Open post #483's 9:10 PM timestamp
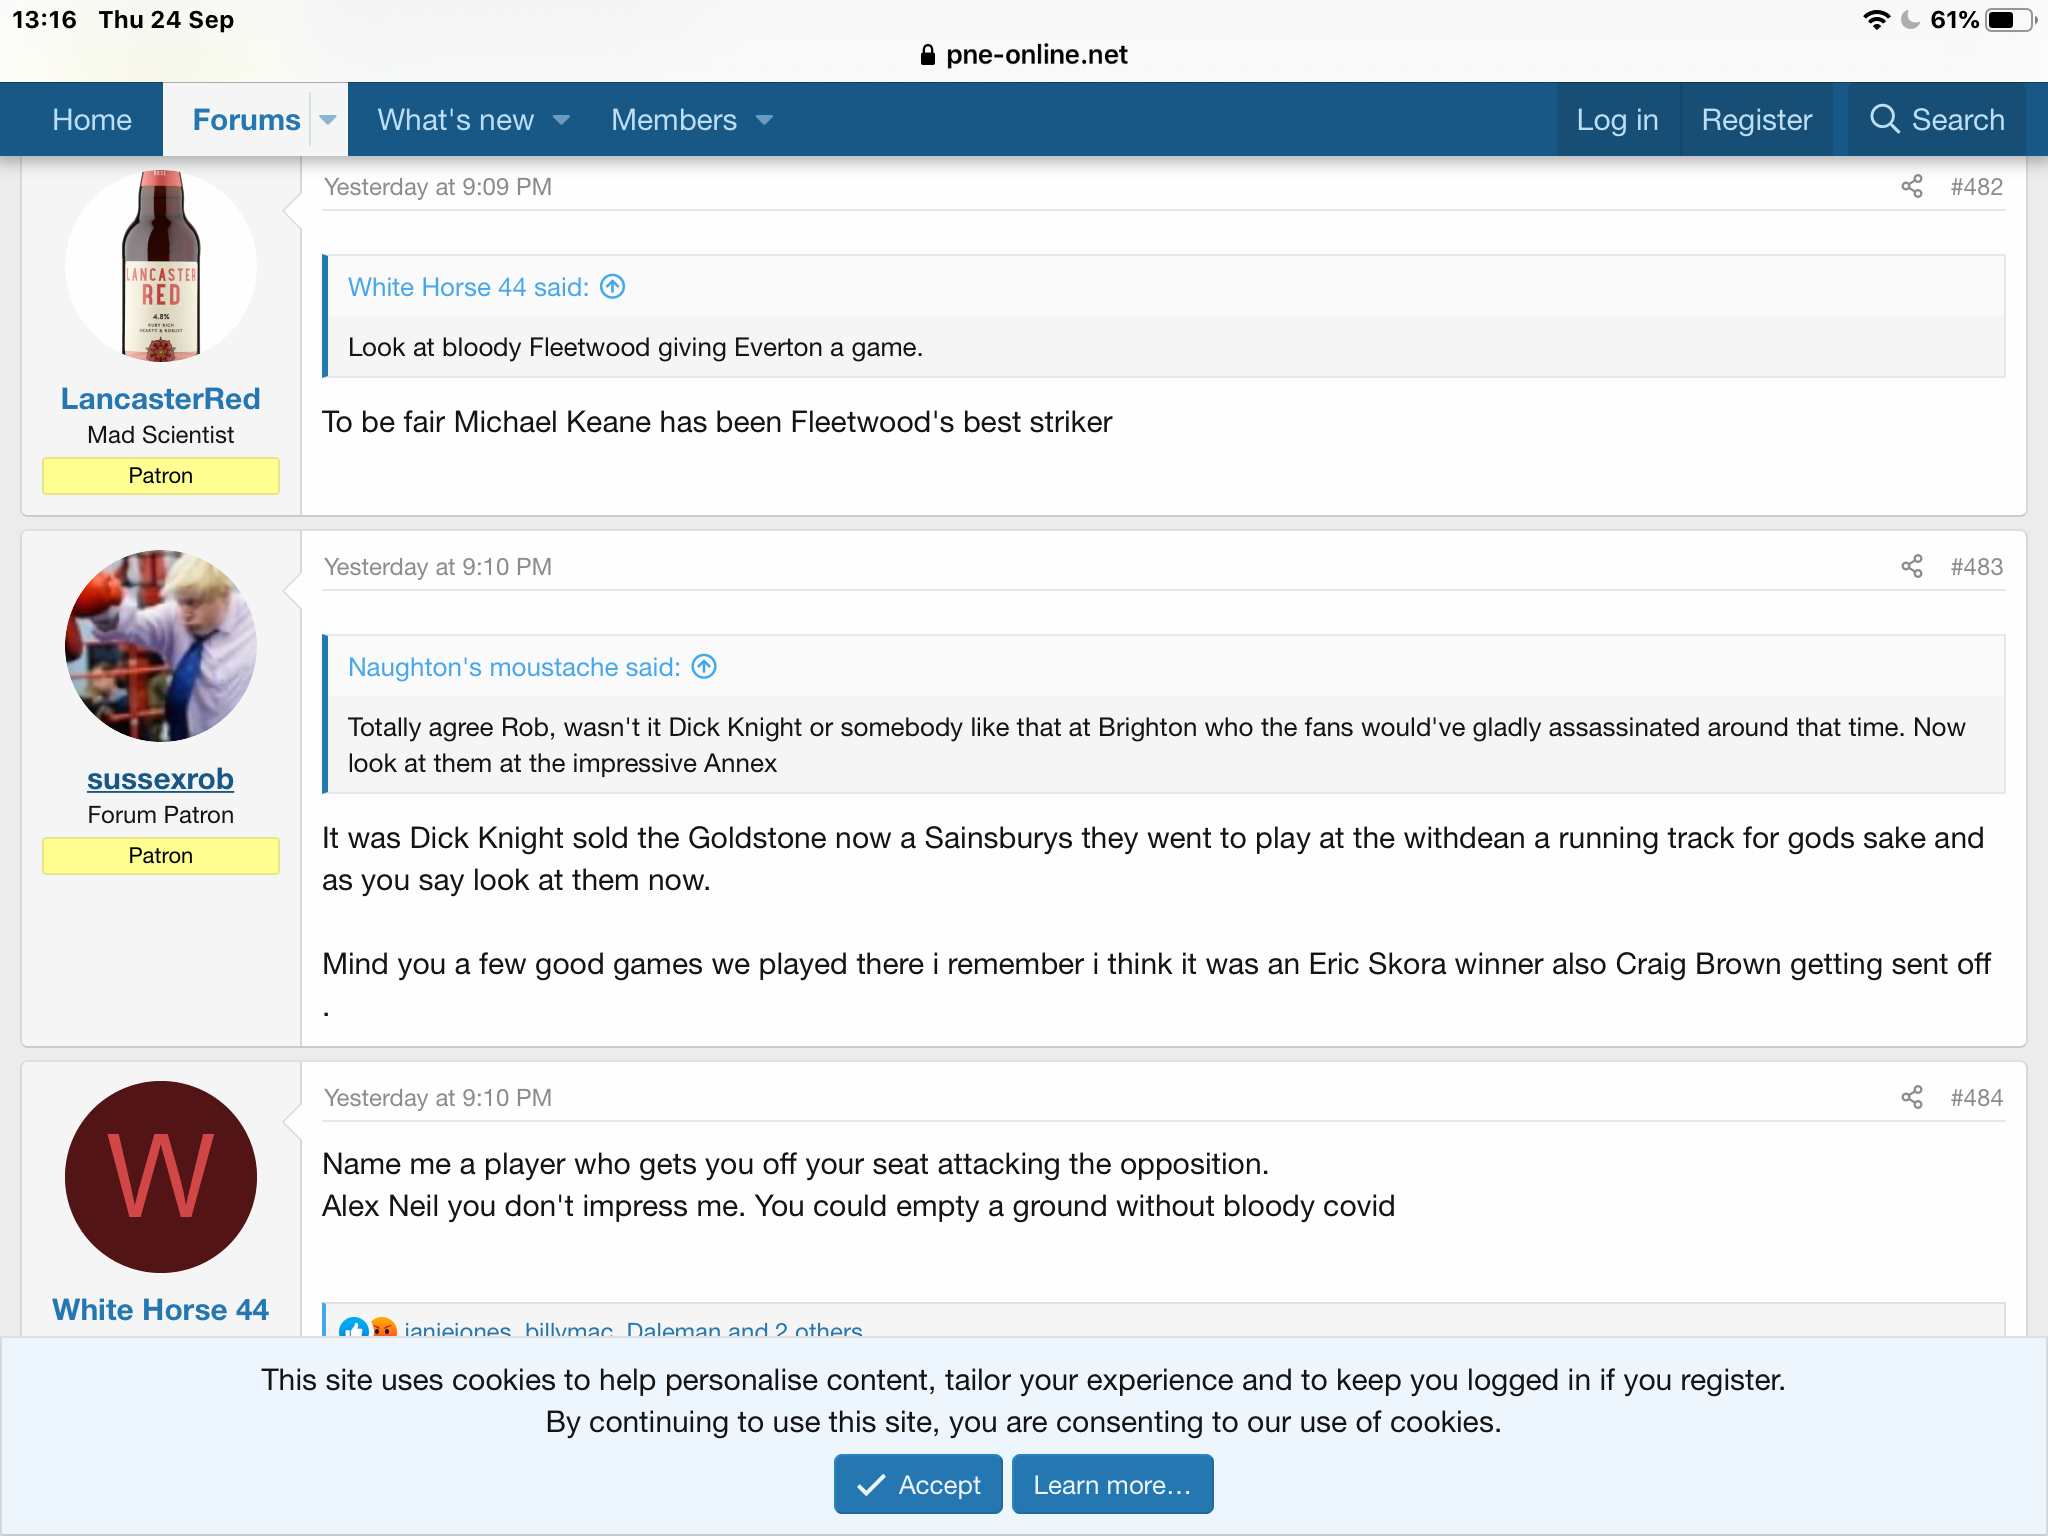The height and width of the screenshot is (1536, 2048). (x=438, y=567)
